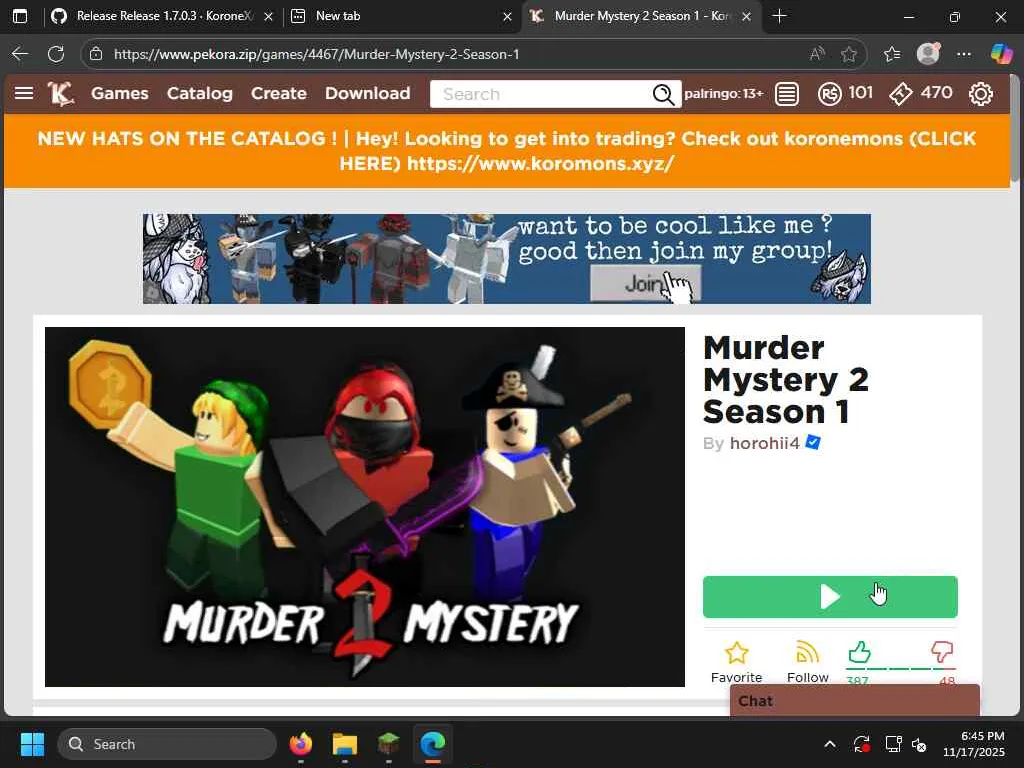Open a new browser tab
The width and height of the screenshot is (1024, 768).
779,16
